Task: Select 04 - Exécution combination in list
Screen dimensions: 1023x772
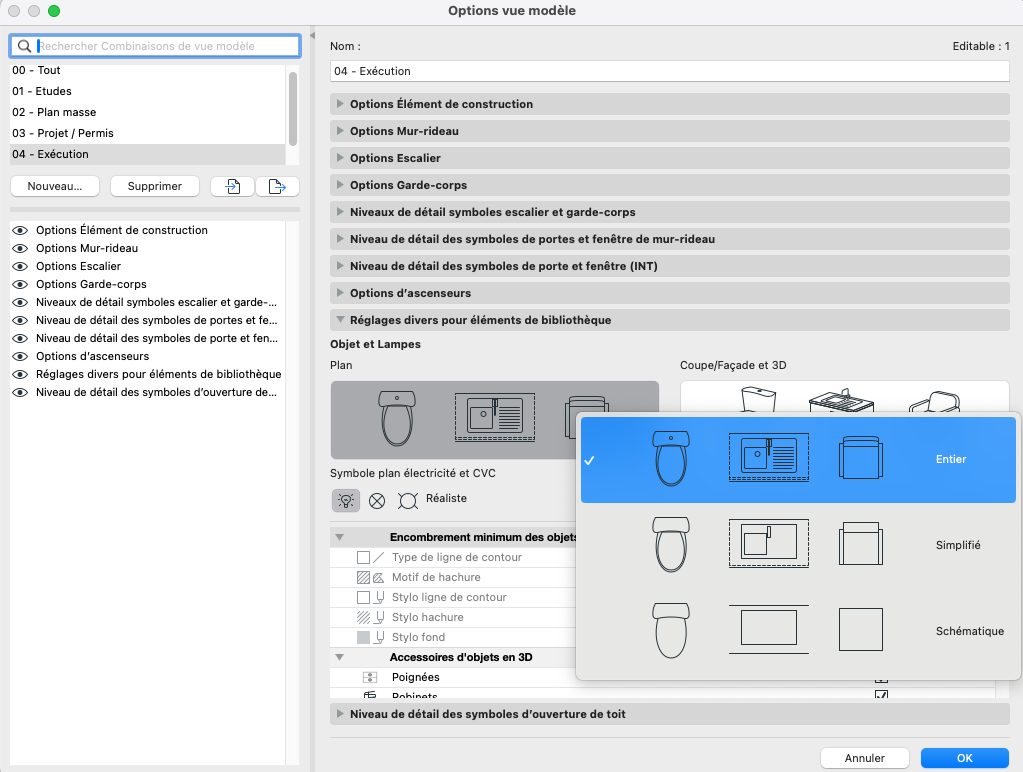Action: click(x=147, y=154)
